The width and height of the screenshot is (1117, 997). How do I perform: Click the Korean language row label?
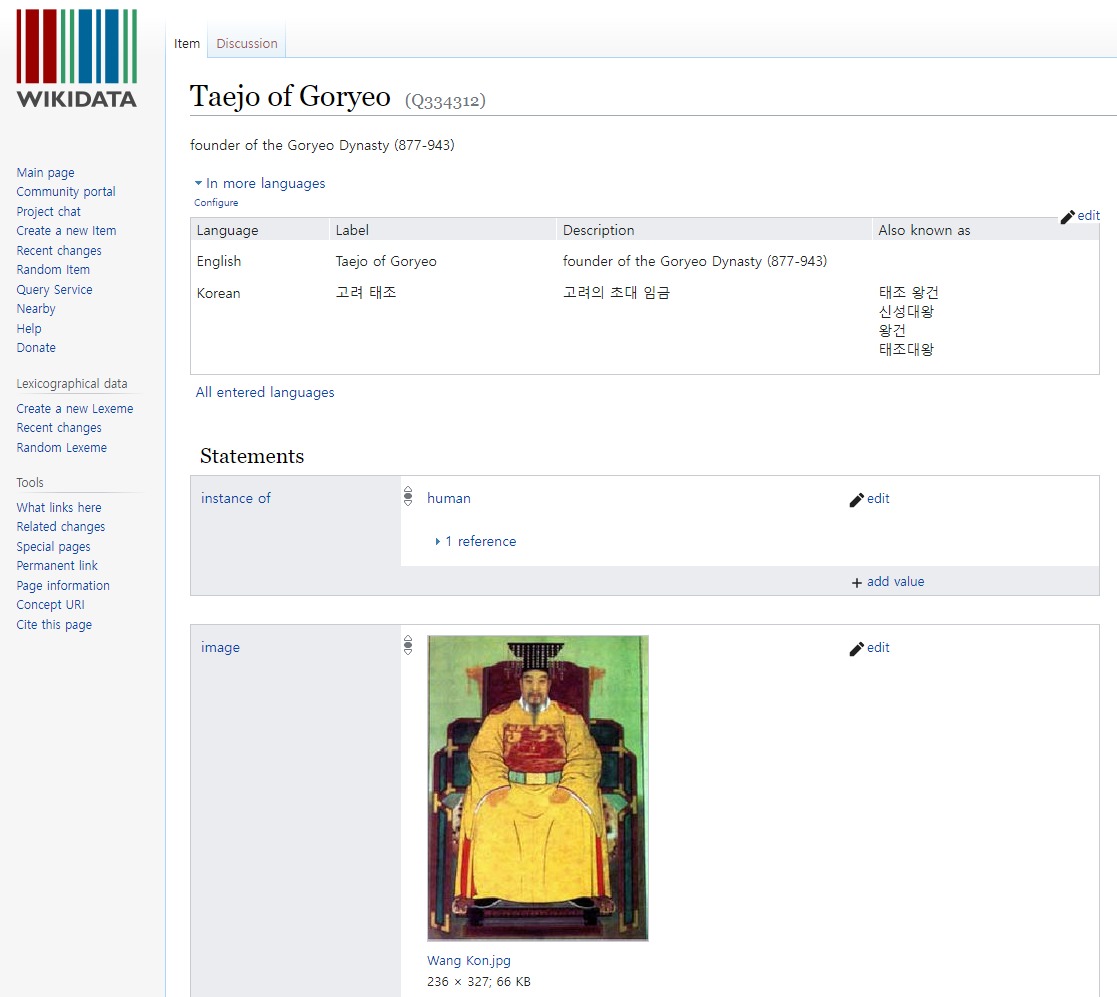[219, 293]
